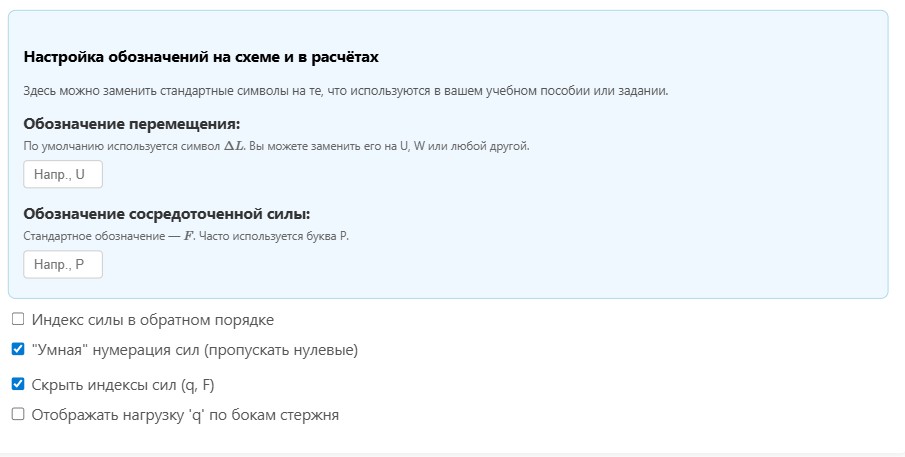This screenshot has height=457, width=905.
Task: Click the displacement notation input field
Action: (62, 174)
